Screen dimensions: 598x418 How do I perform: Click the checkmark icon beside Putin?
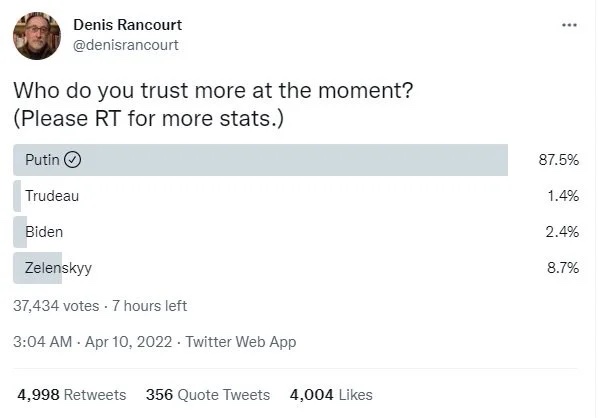tap(72, 160)
